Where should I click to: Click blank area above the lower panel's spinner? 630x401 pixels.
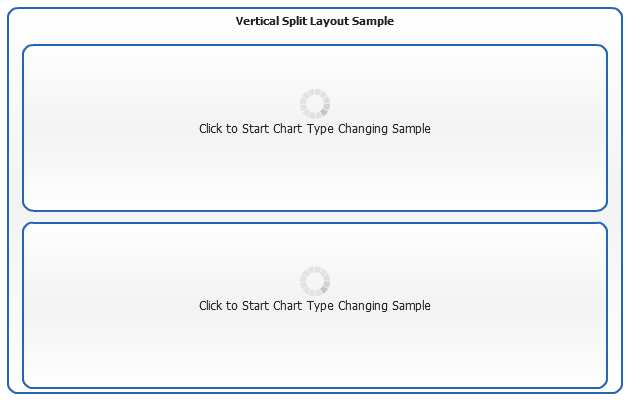point(314,243)
